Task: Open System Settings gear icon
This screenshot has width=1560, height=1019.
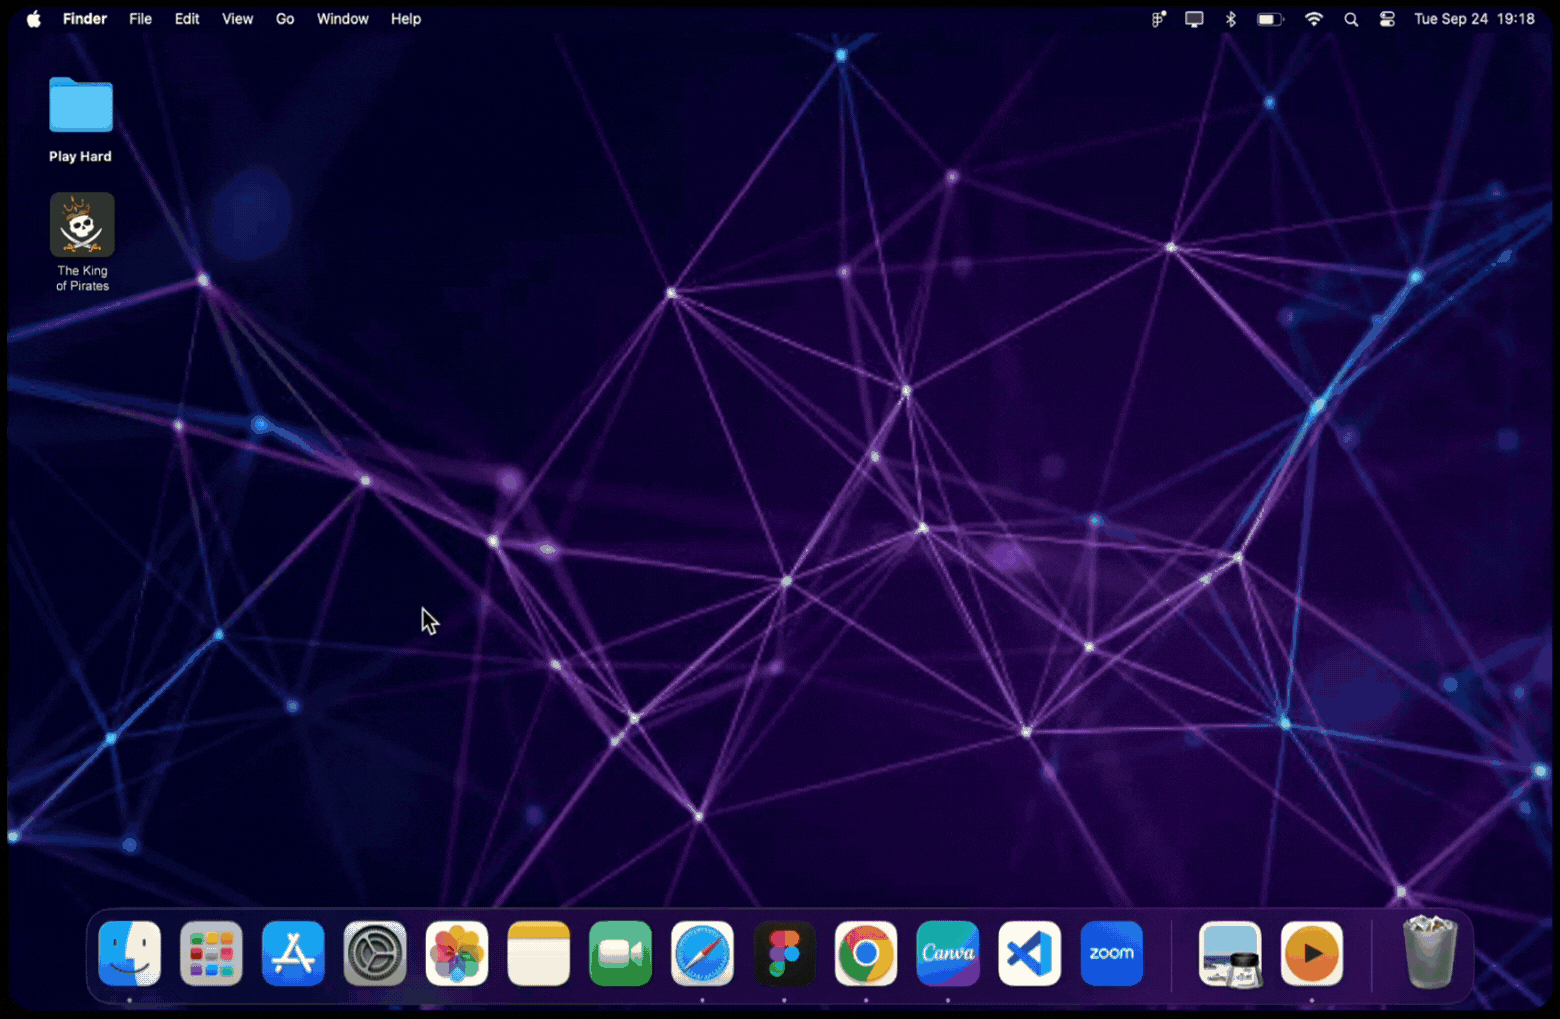Action: (375, 953)
